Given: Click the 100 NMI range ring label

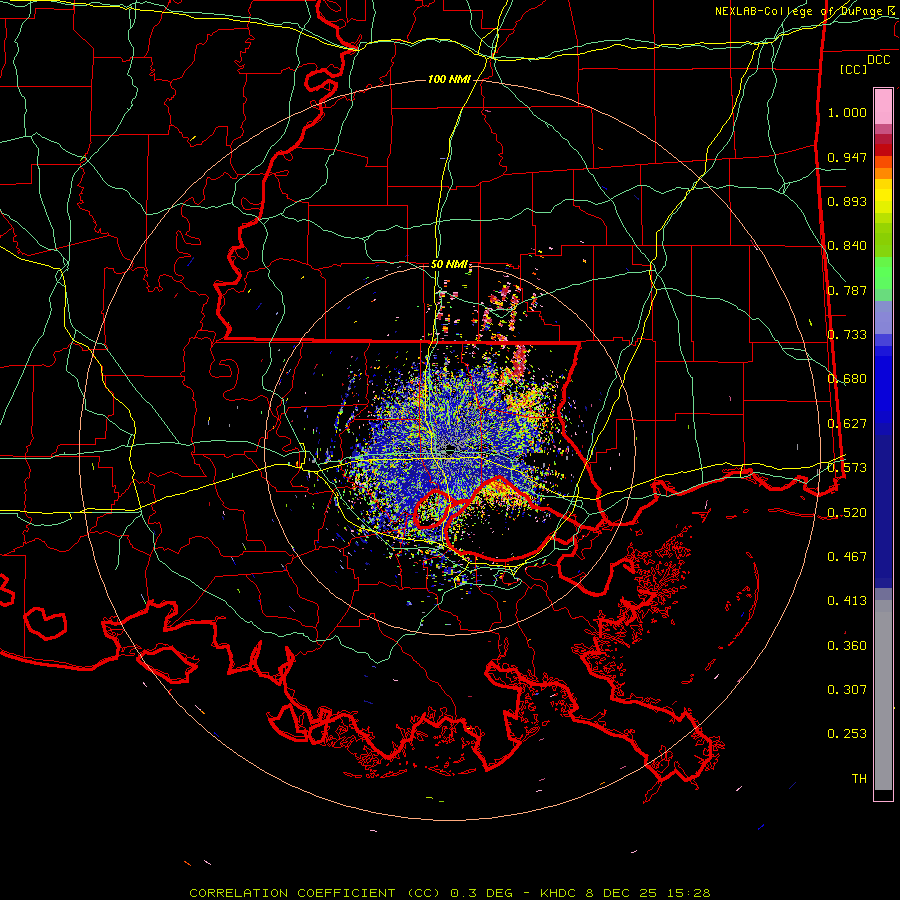Looking at the screenshot, I should click(x=449, y=79).
